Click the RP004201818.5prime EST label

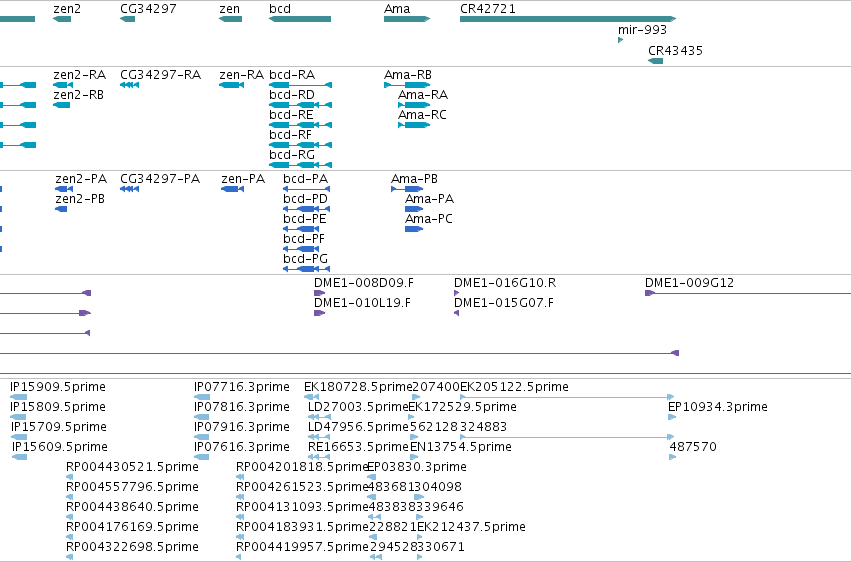[302, 467]
